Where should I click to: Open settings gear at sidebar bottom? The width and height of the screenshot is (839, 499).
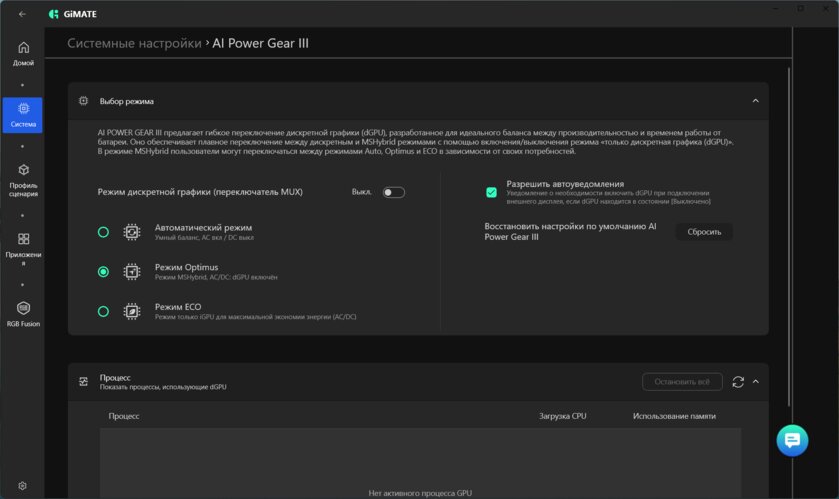tap(22, 486)
